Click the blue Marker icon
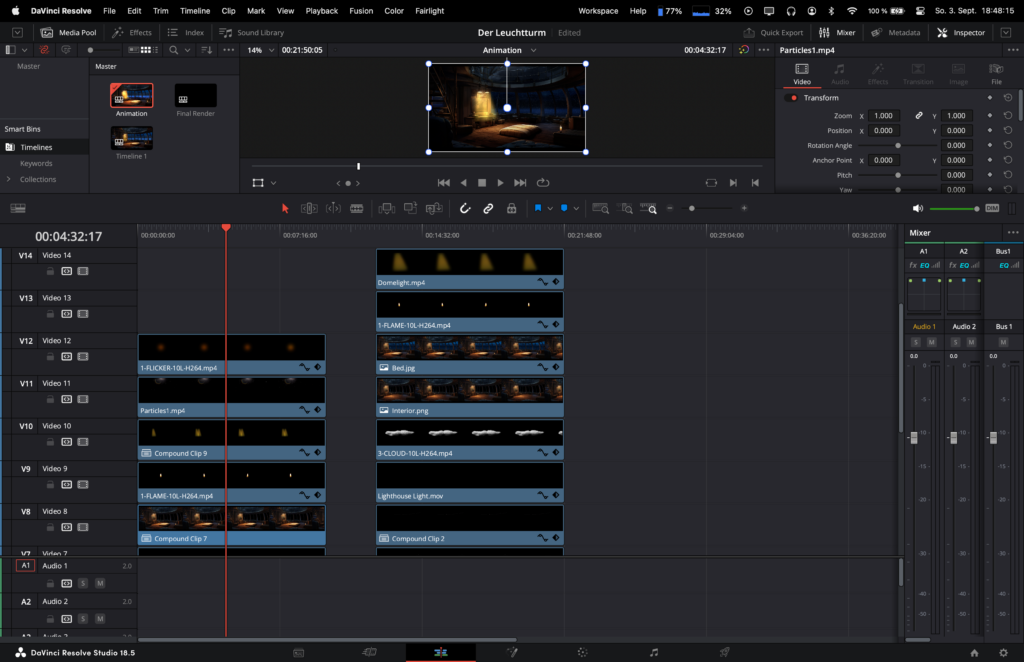 (564, 208)
